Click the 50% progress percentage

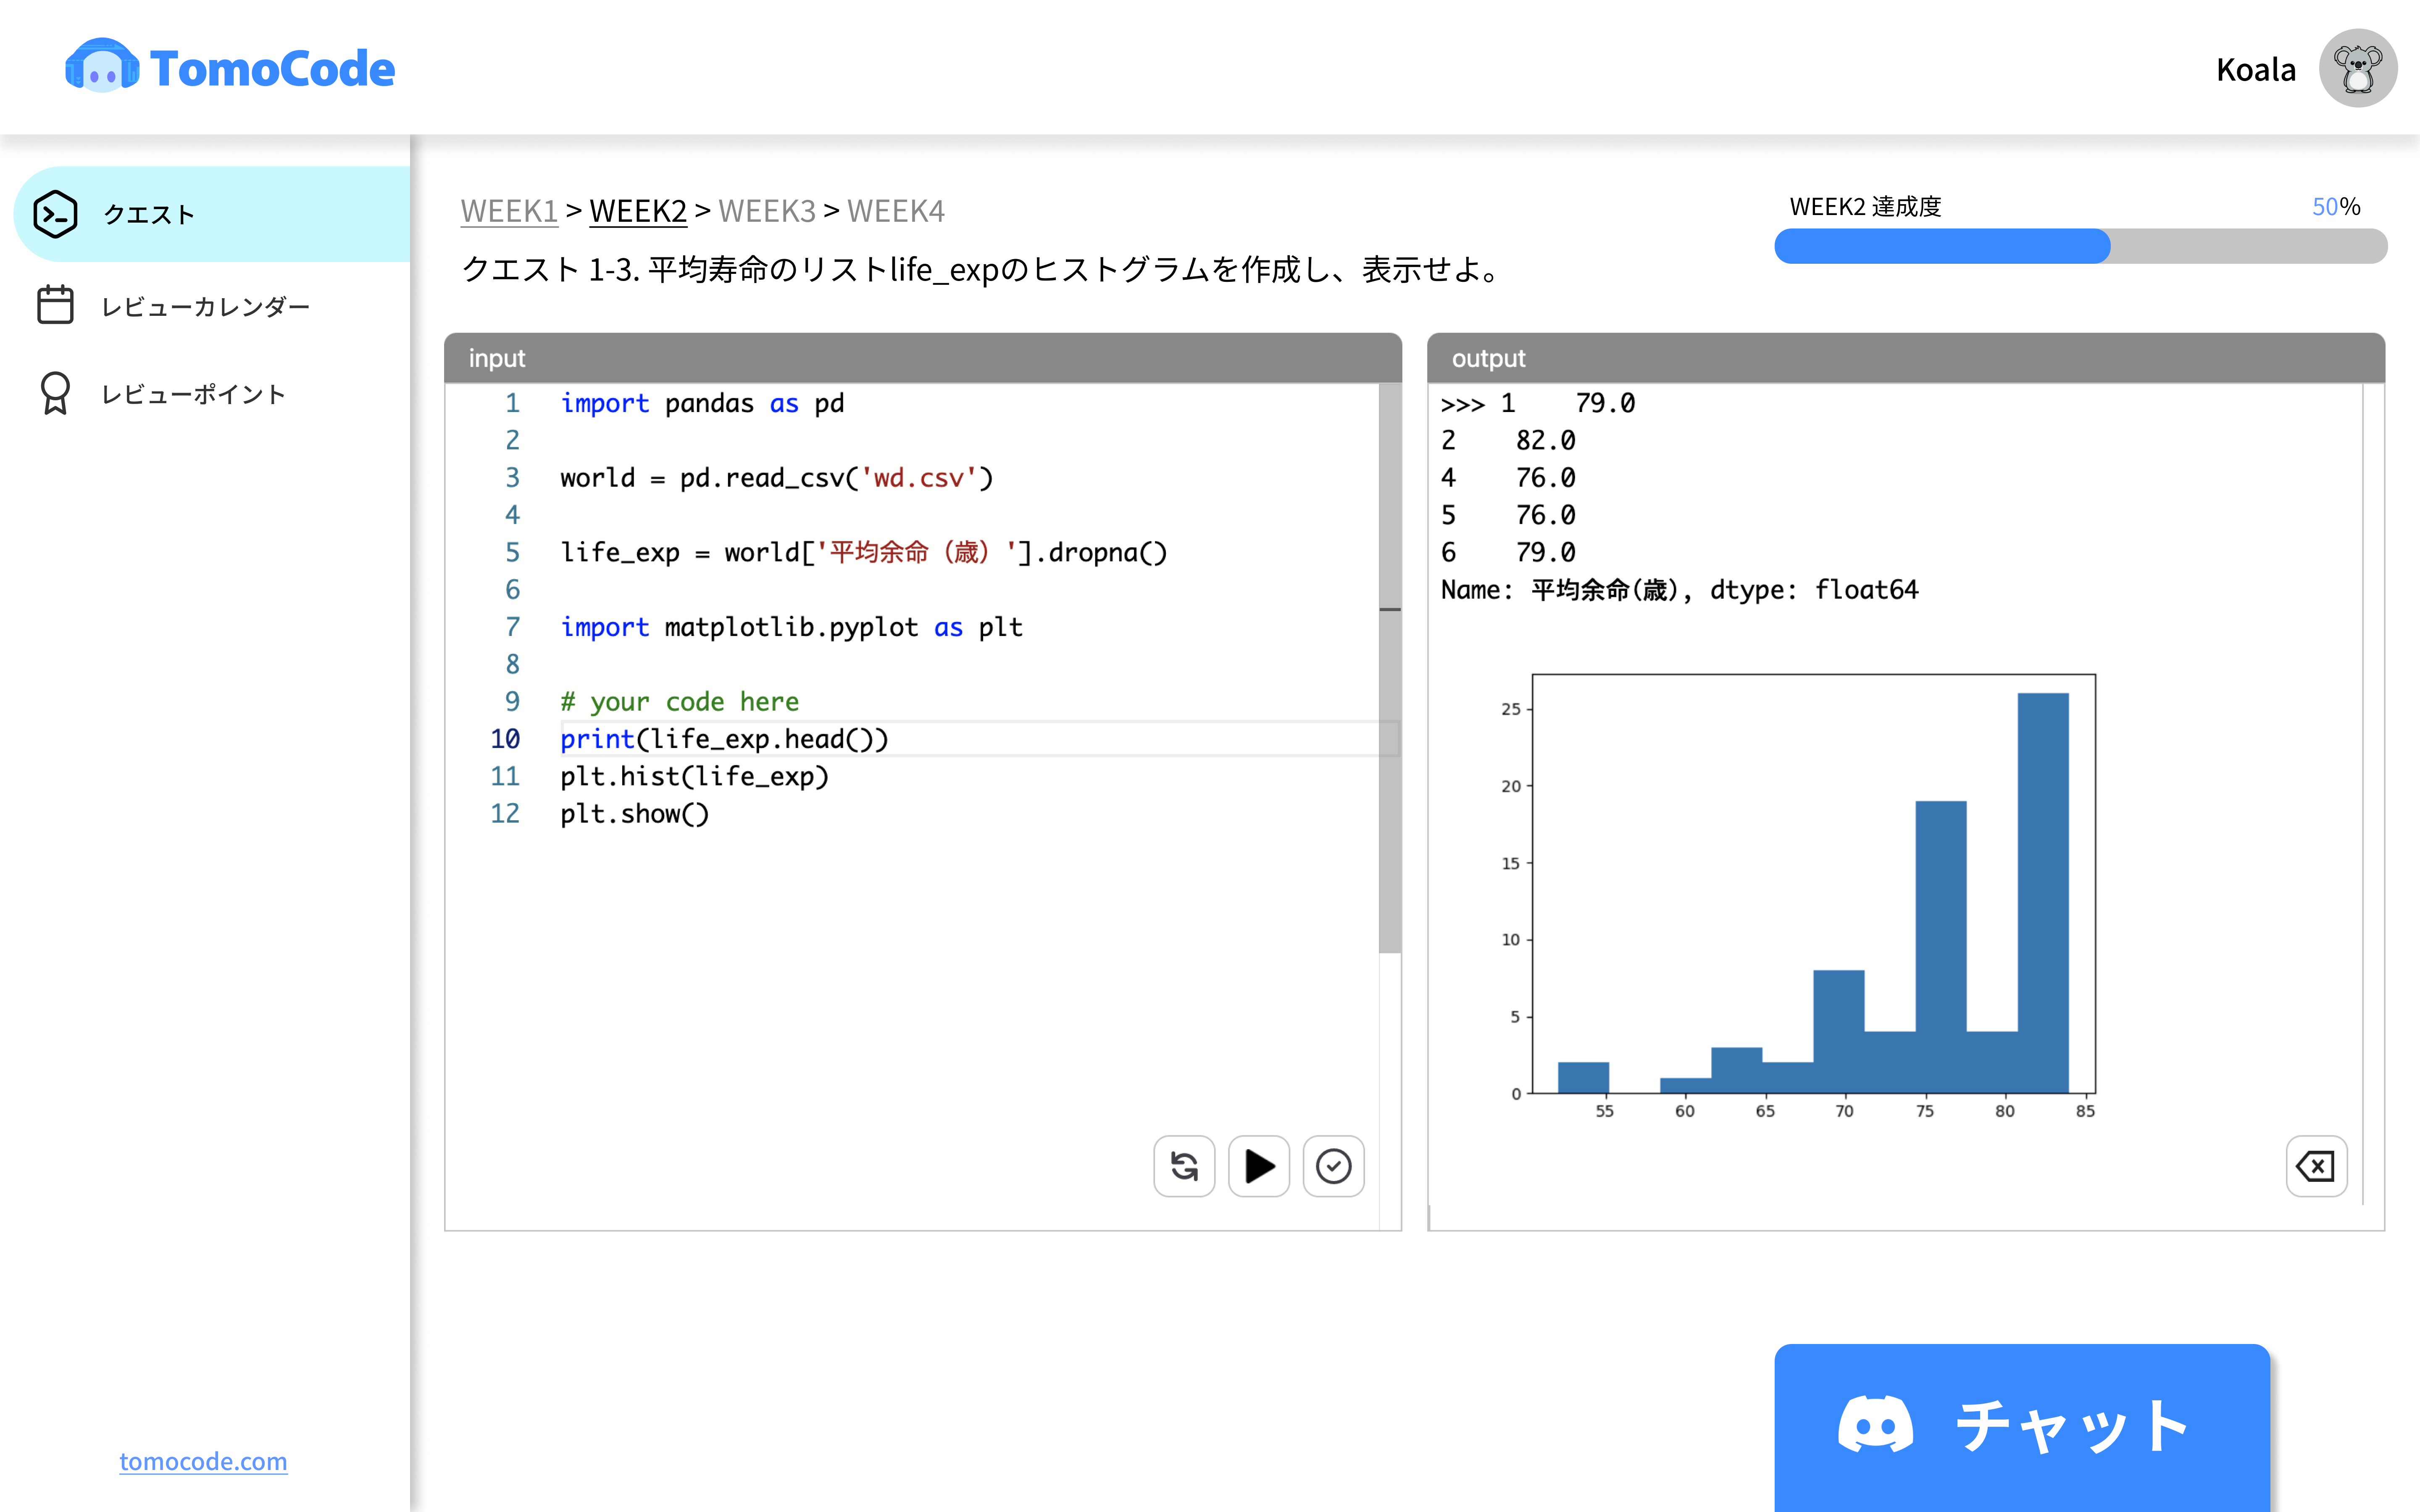(x=2336, y=207)
